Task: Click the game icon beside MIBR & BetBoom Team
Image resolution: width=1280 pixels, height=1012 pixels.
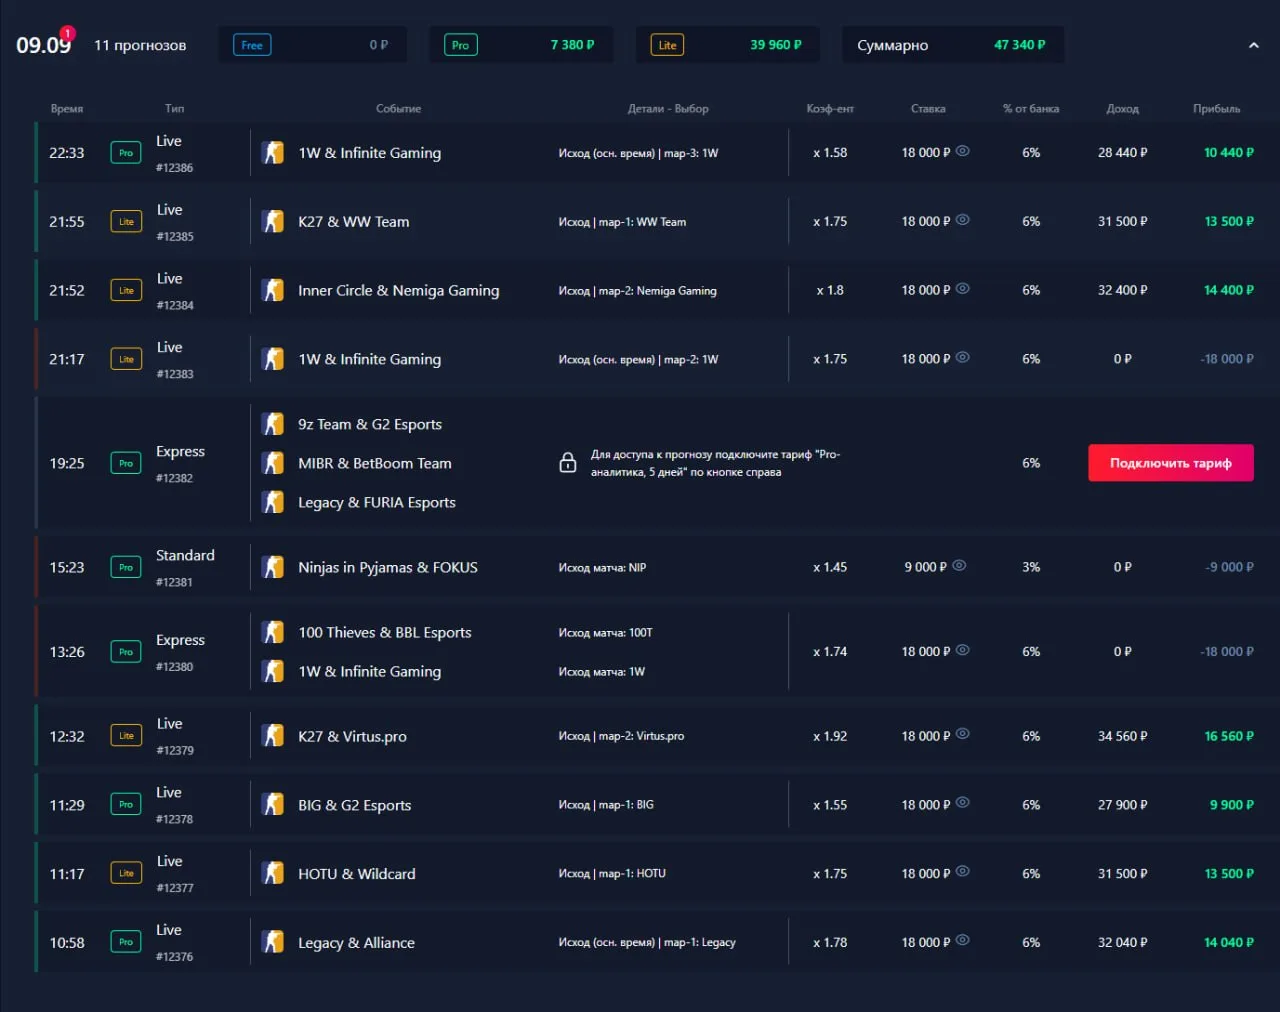Action: click(273, 463)
